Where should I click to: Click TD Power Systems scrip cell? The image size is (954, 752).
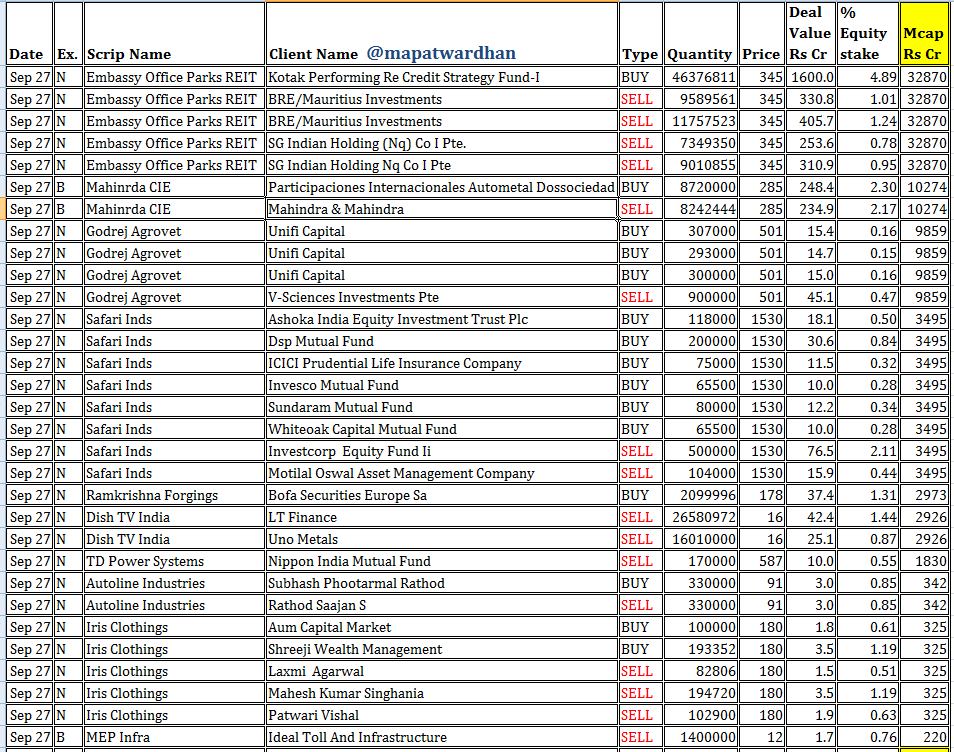click(x=175, y=561)
